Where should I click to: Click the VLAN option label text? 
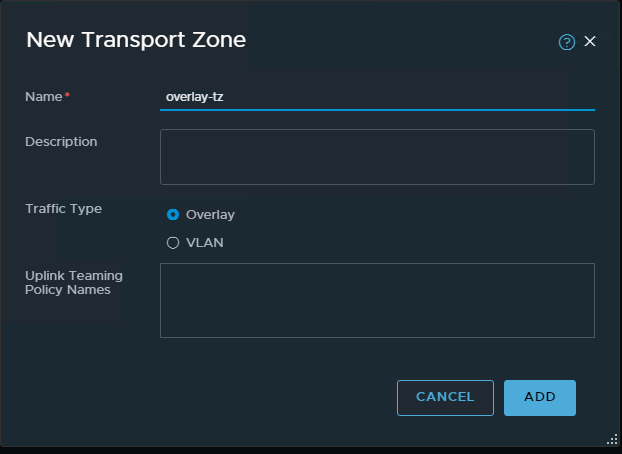click(204, 242)
